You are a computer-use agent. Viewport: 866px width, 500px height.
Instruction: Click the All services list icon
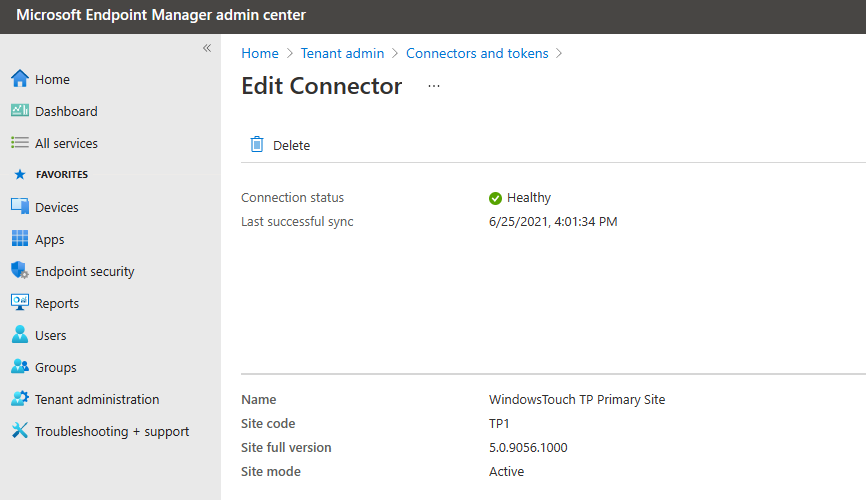(20, 143)
